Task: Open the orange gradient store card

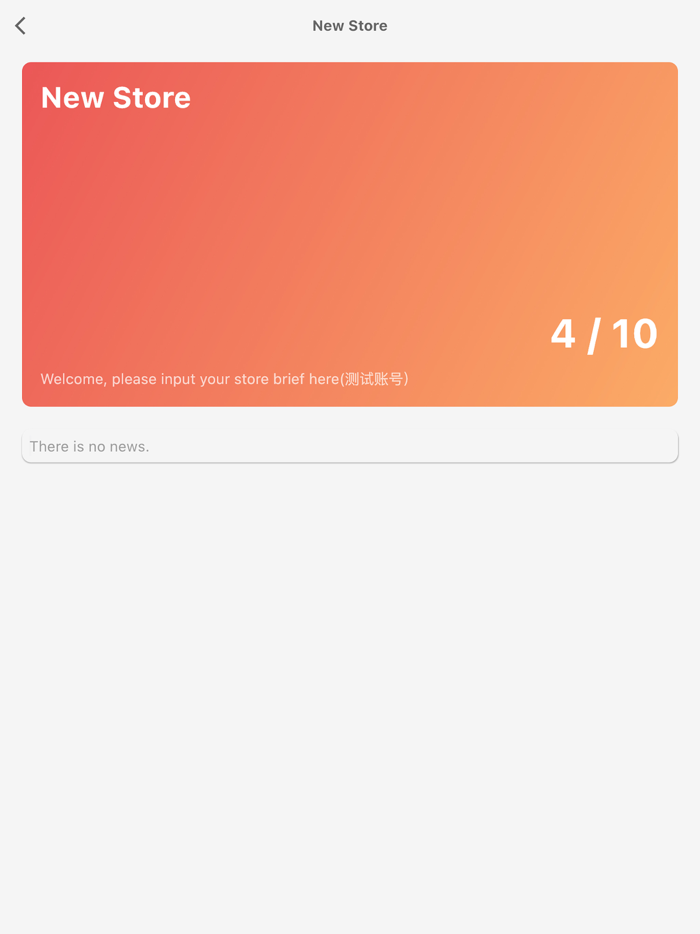Action: [x=350, y=234]
